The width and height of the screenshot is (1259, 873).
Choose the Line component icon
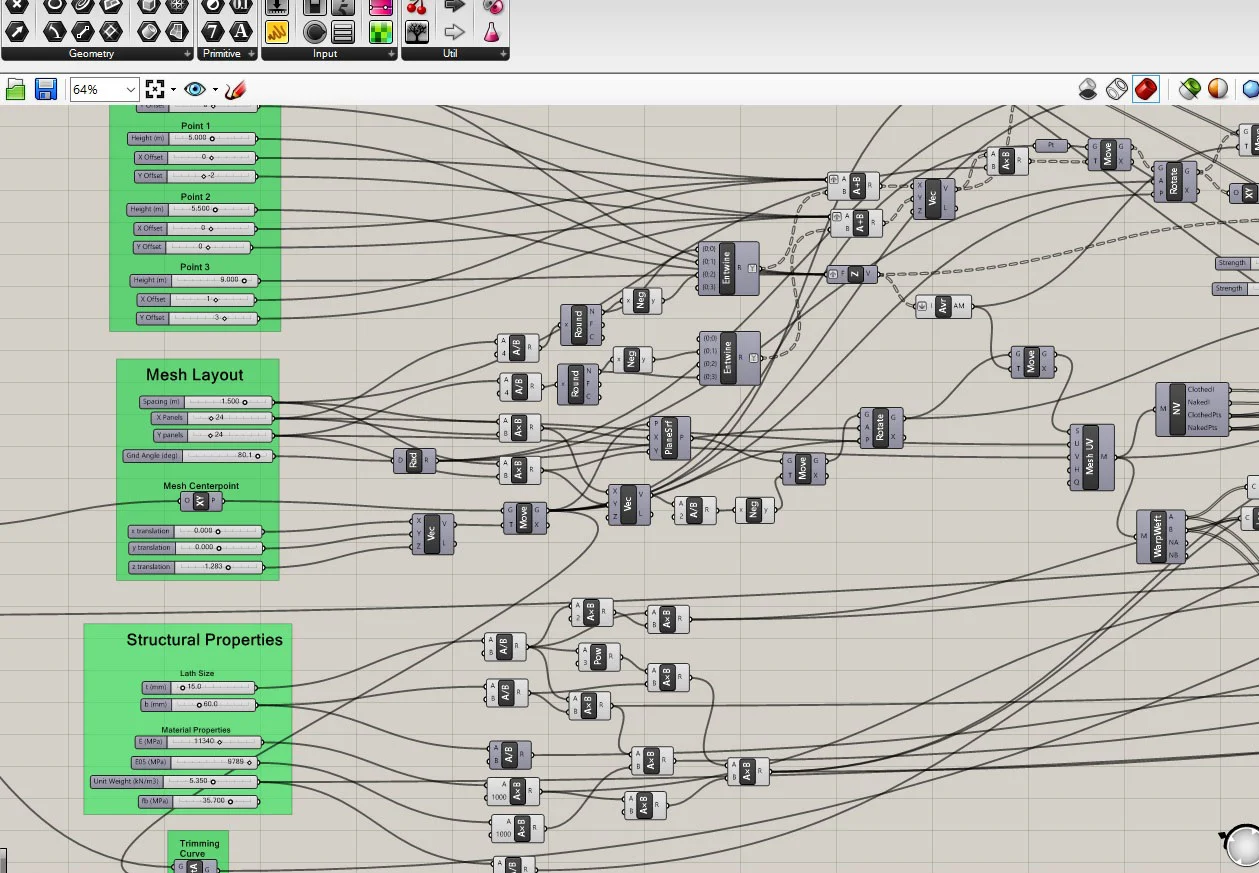pos(82,32)
